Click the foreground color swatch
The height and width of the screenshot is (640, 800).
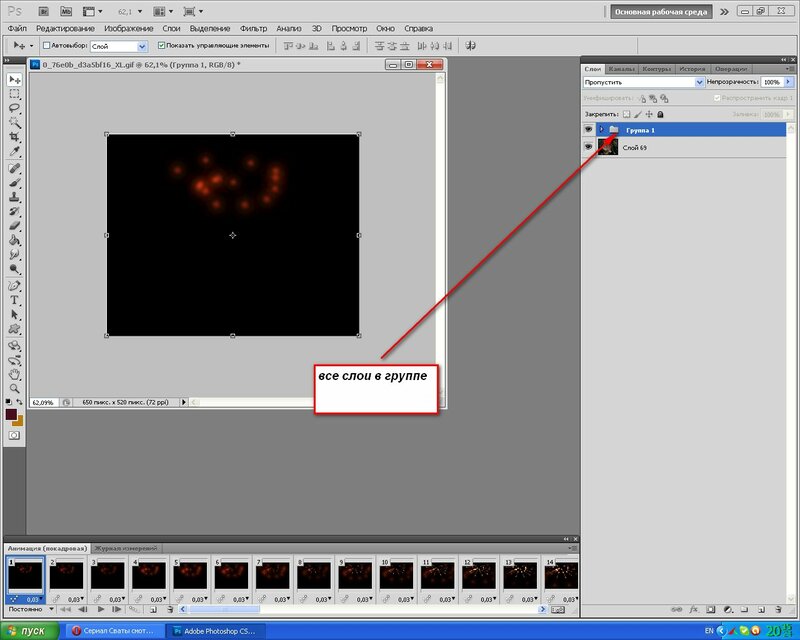pos(11,414)
